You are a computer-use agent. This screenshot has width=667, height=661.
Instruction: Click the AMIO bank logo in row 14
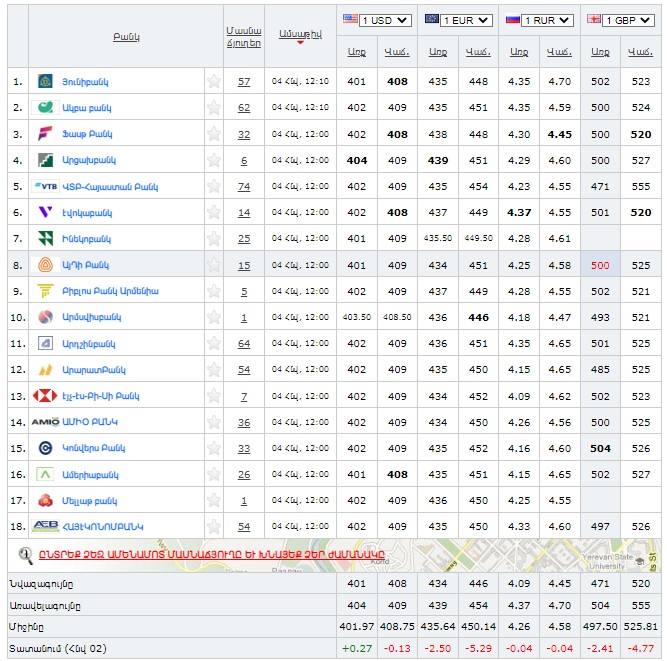tap(46, 422)
